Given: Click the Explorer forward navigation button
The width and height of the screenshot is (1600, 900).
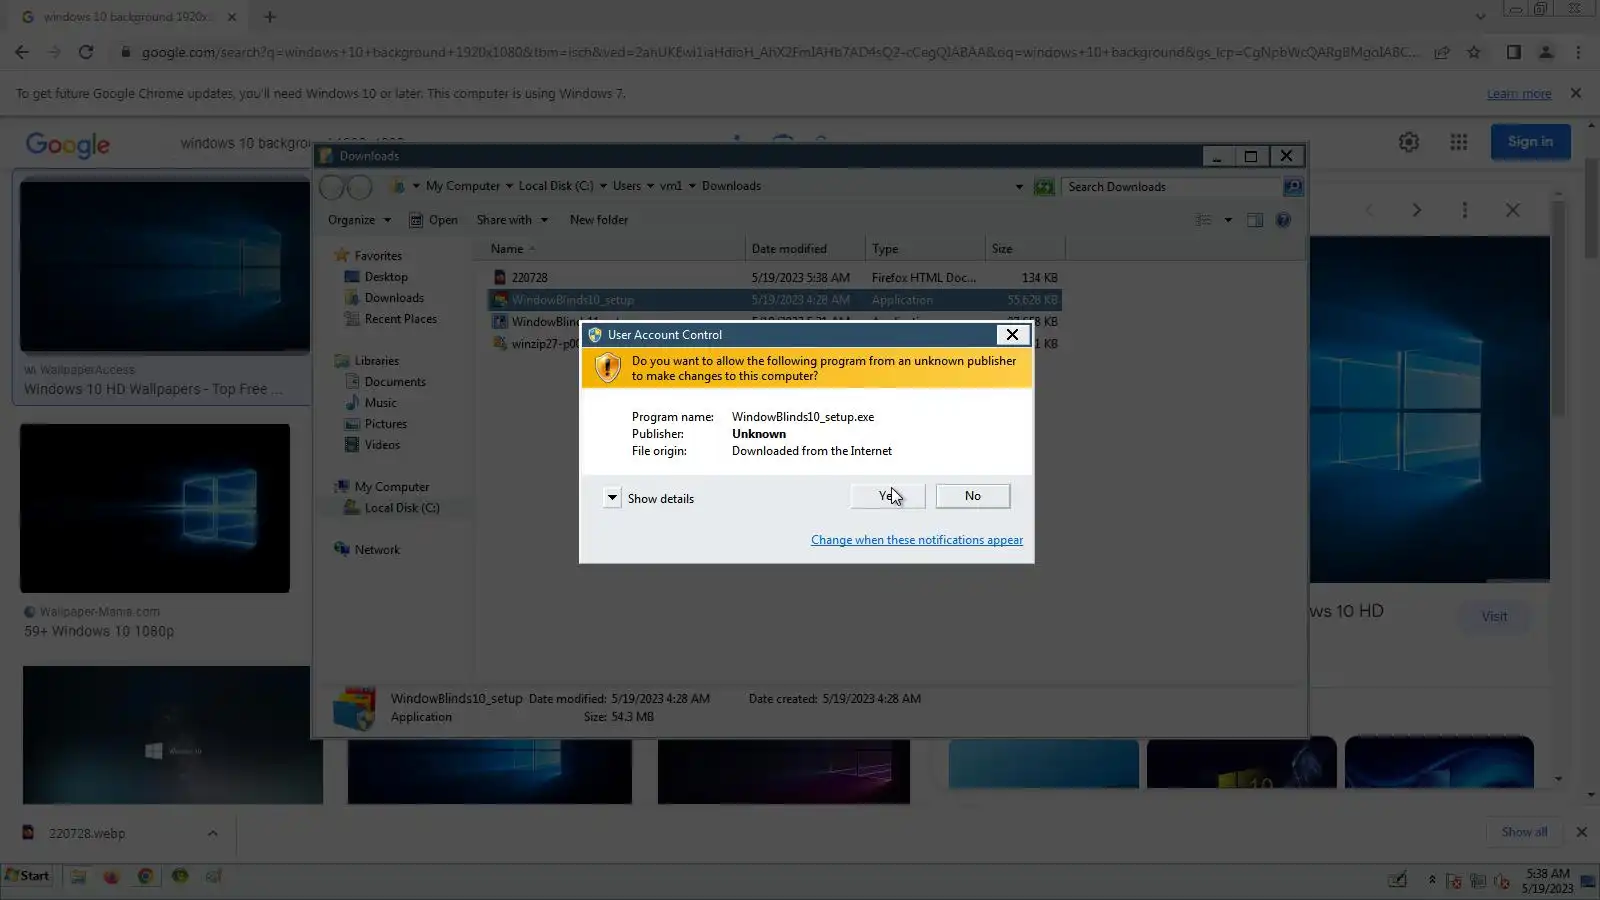Looking at the screenshot, I should [x=360, y=187].
